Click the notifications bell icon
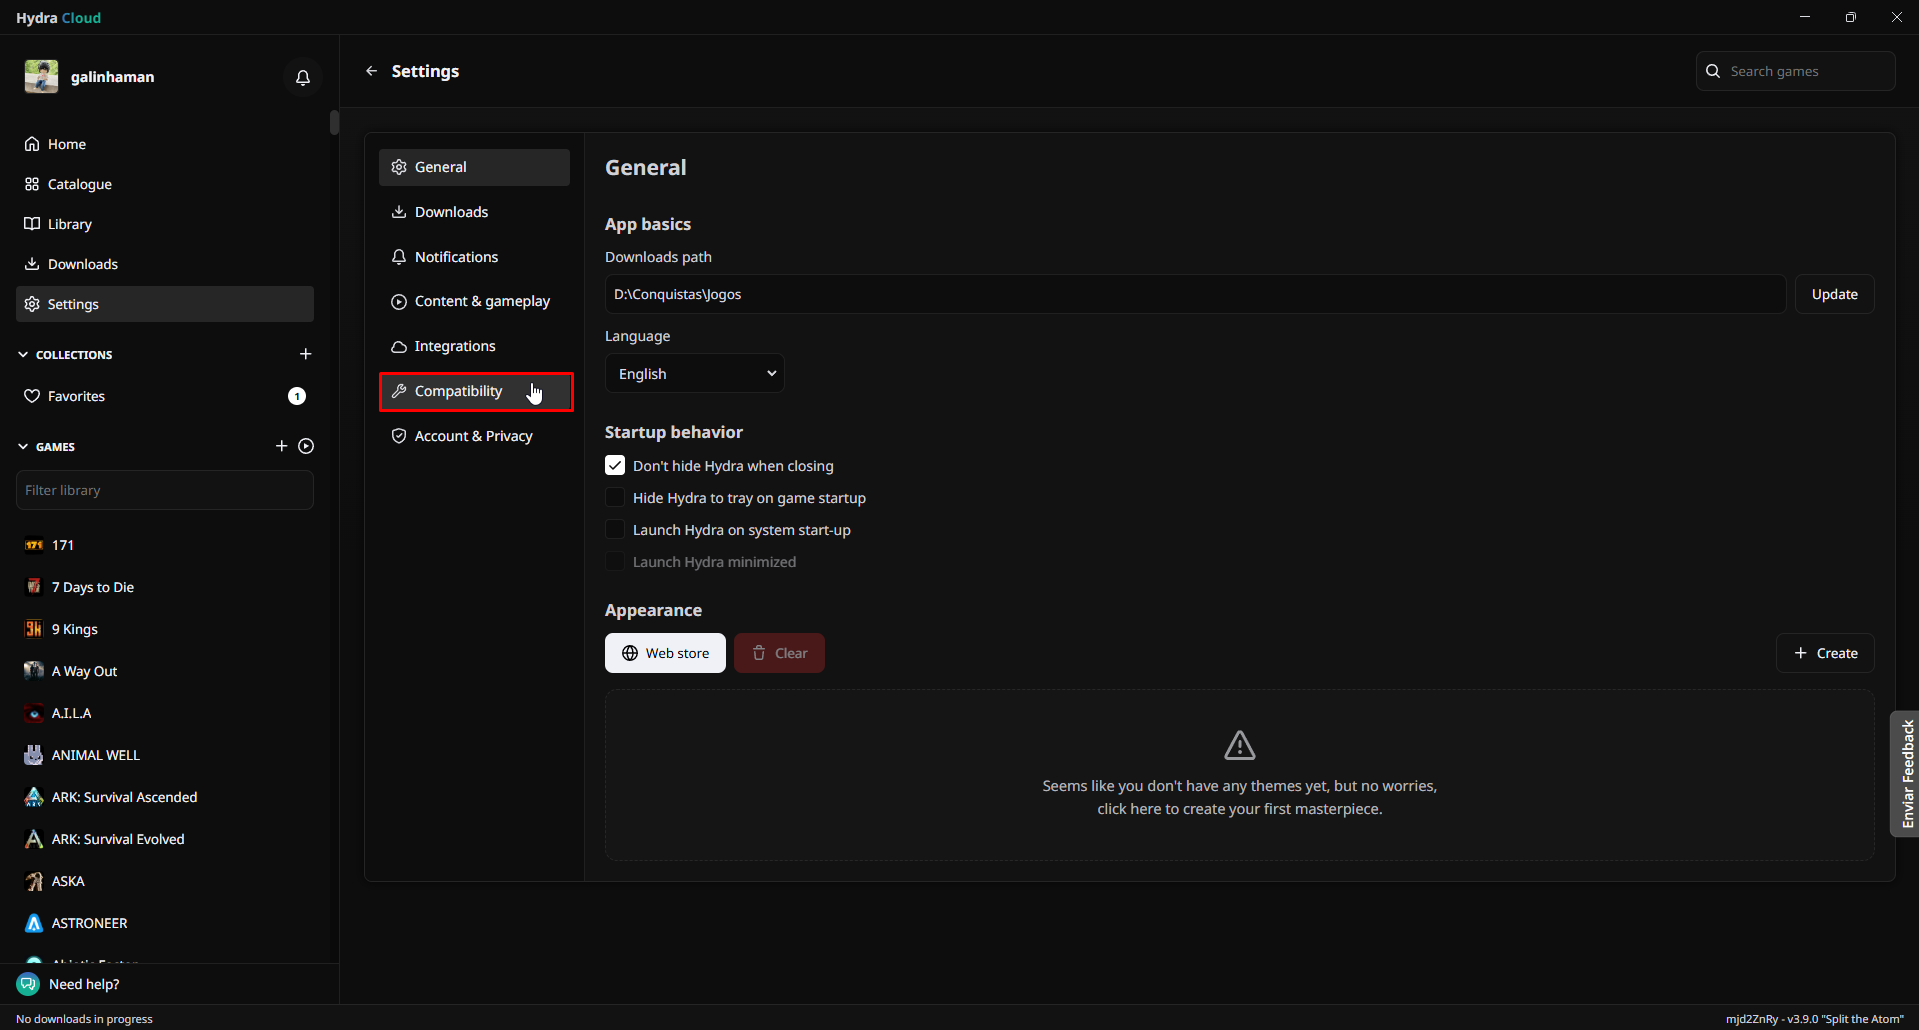 coord(303,77)
